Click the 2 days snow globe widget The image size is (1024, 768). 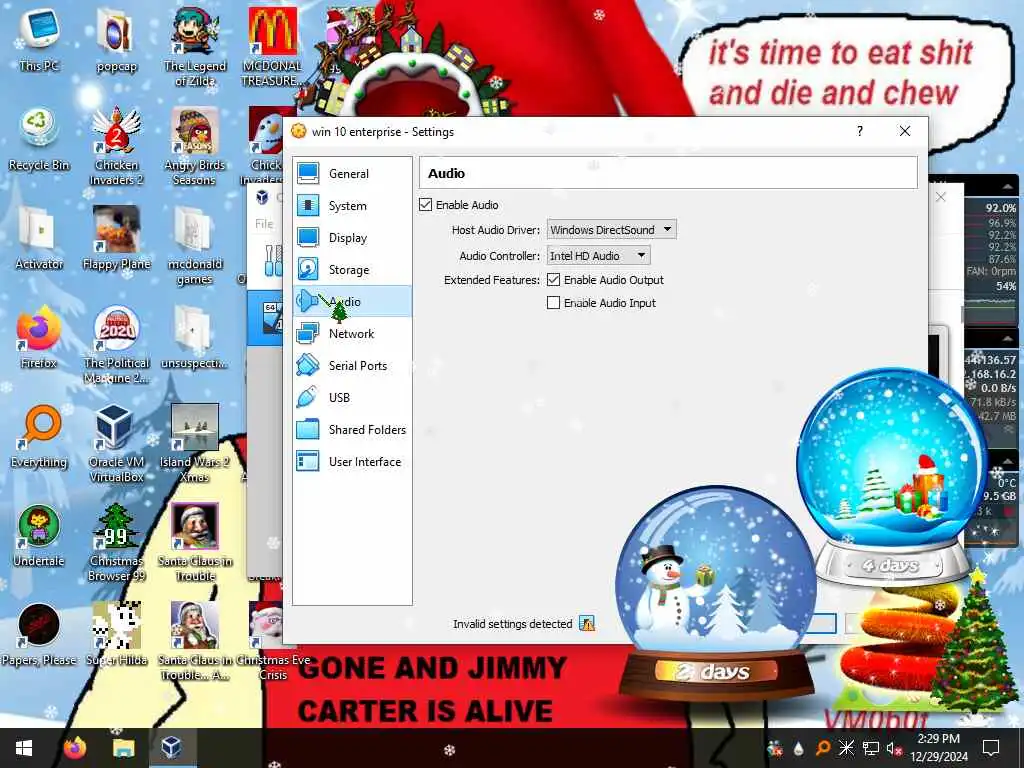[x=716, y=591]
